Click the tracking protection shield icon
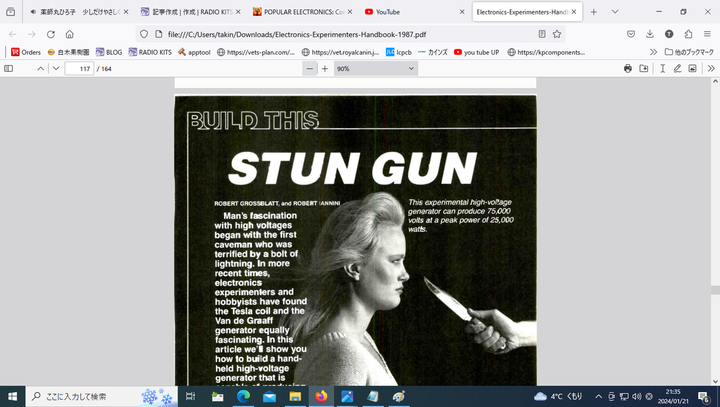This screenshot has width=720, height=407. (x=144, y=34)
